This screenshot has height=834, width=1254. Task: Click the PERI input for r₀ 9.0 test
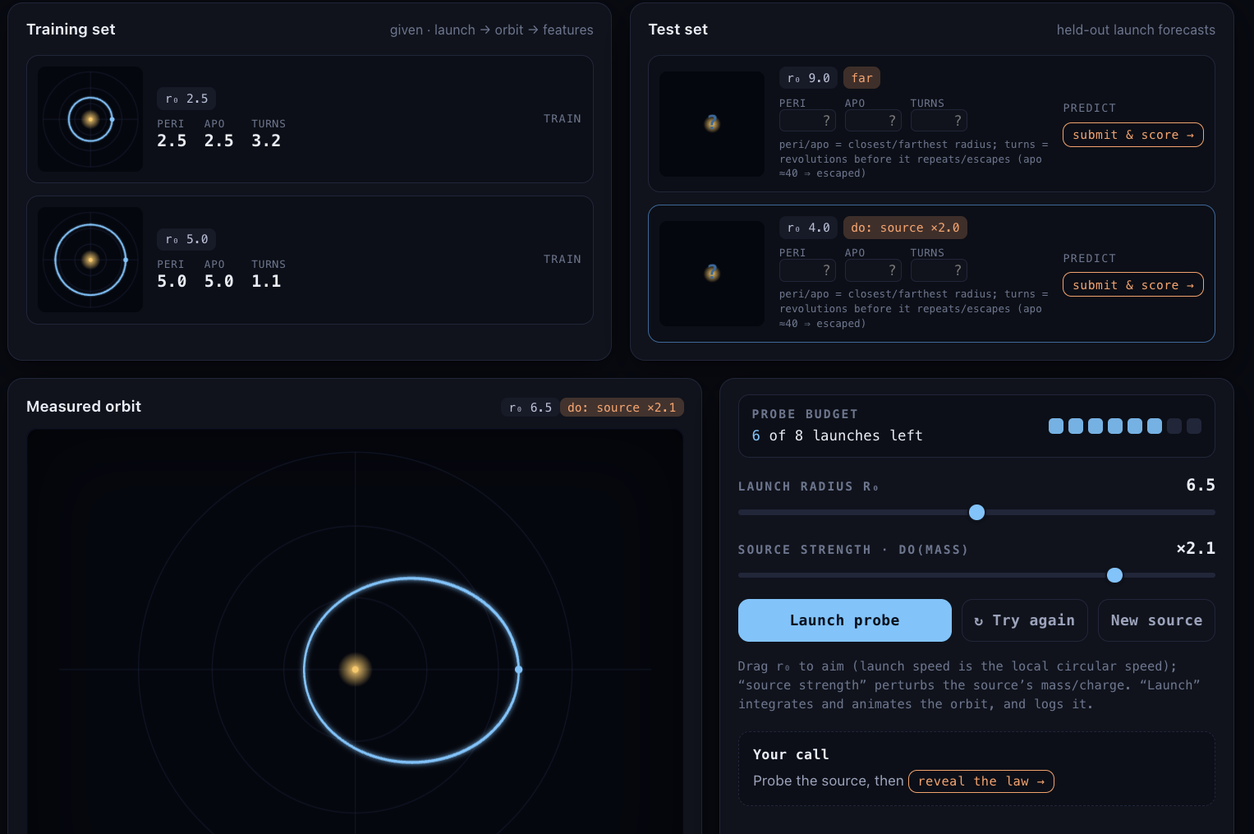coord(807,121)
